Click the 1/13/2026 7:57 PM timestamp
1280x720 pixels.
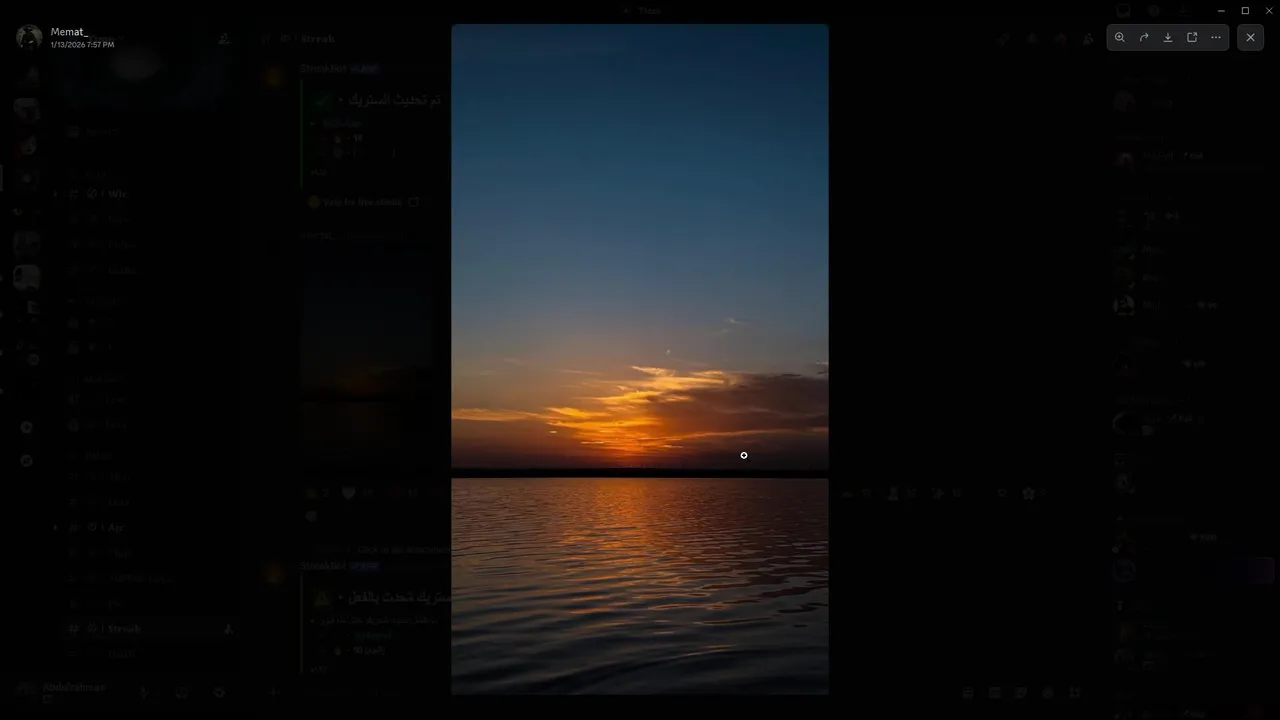pos(82,45)
